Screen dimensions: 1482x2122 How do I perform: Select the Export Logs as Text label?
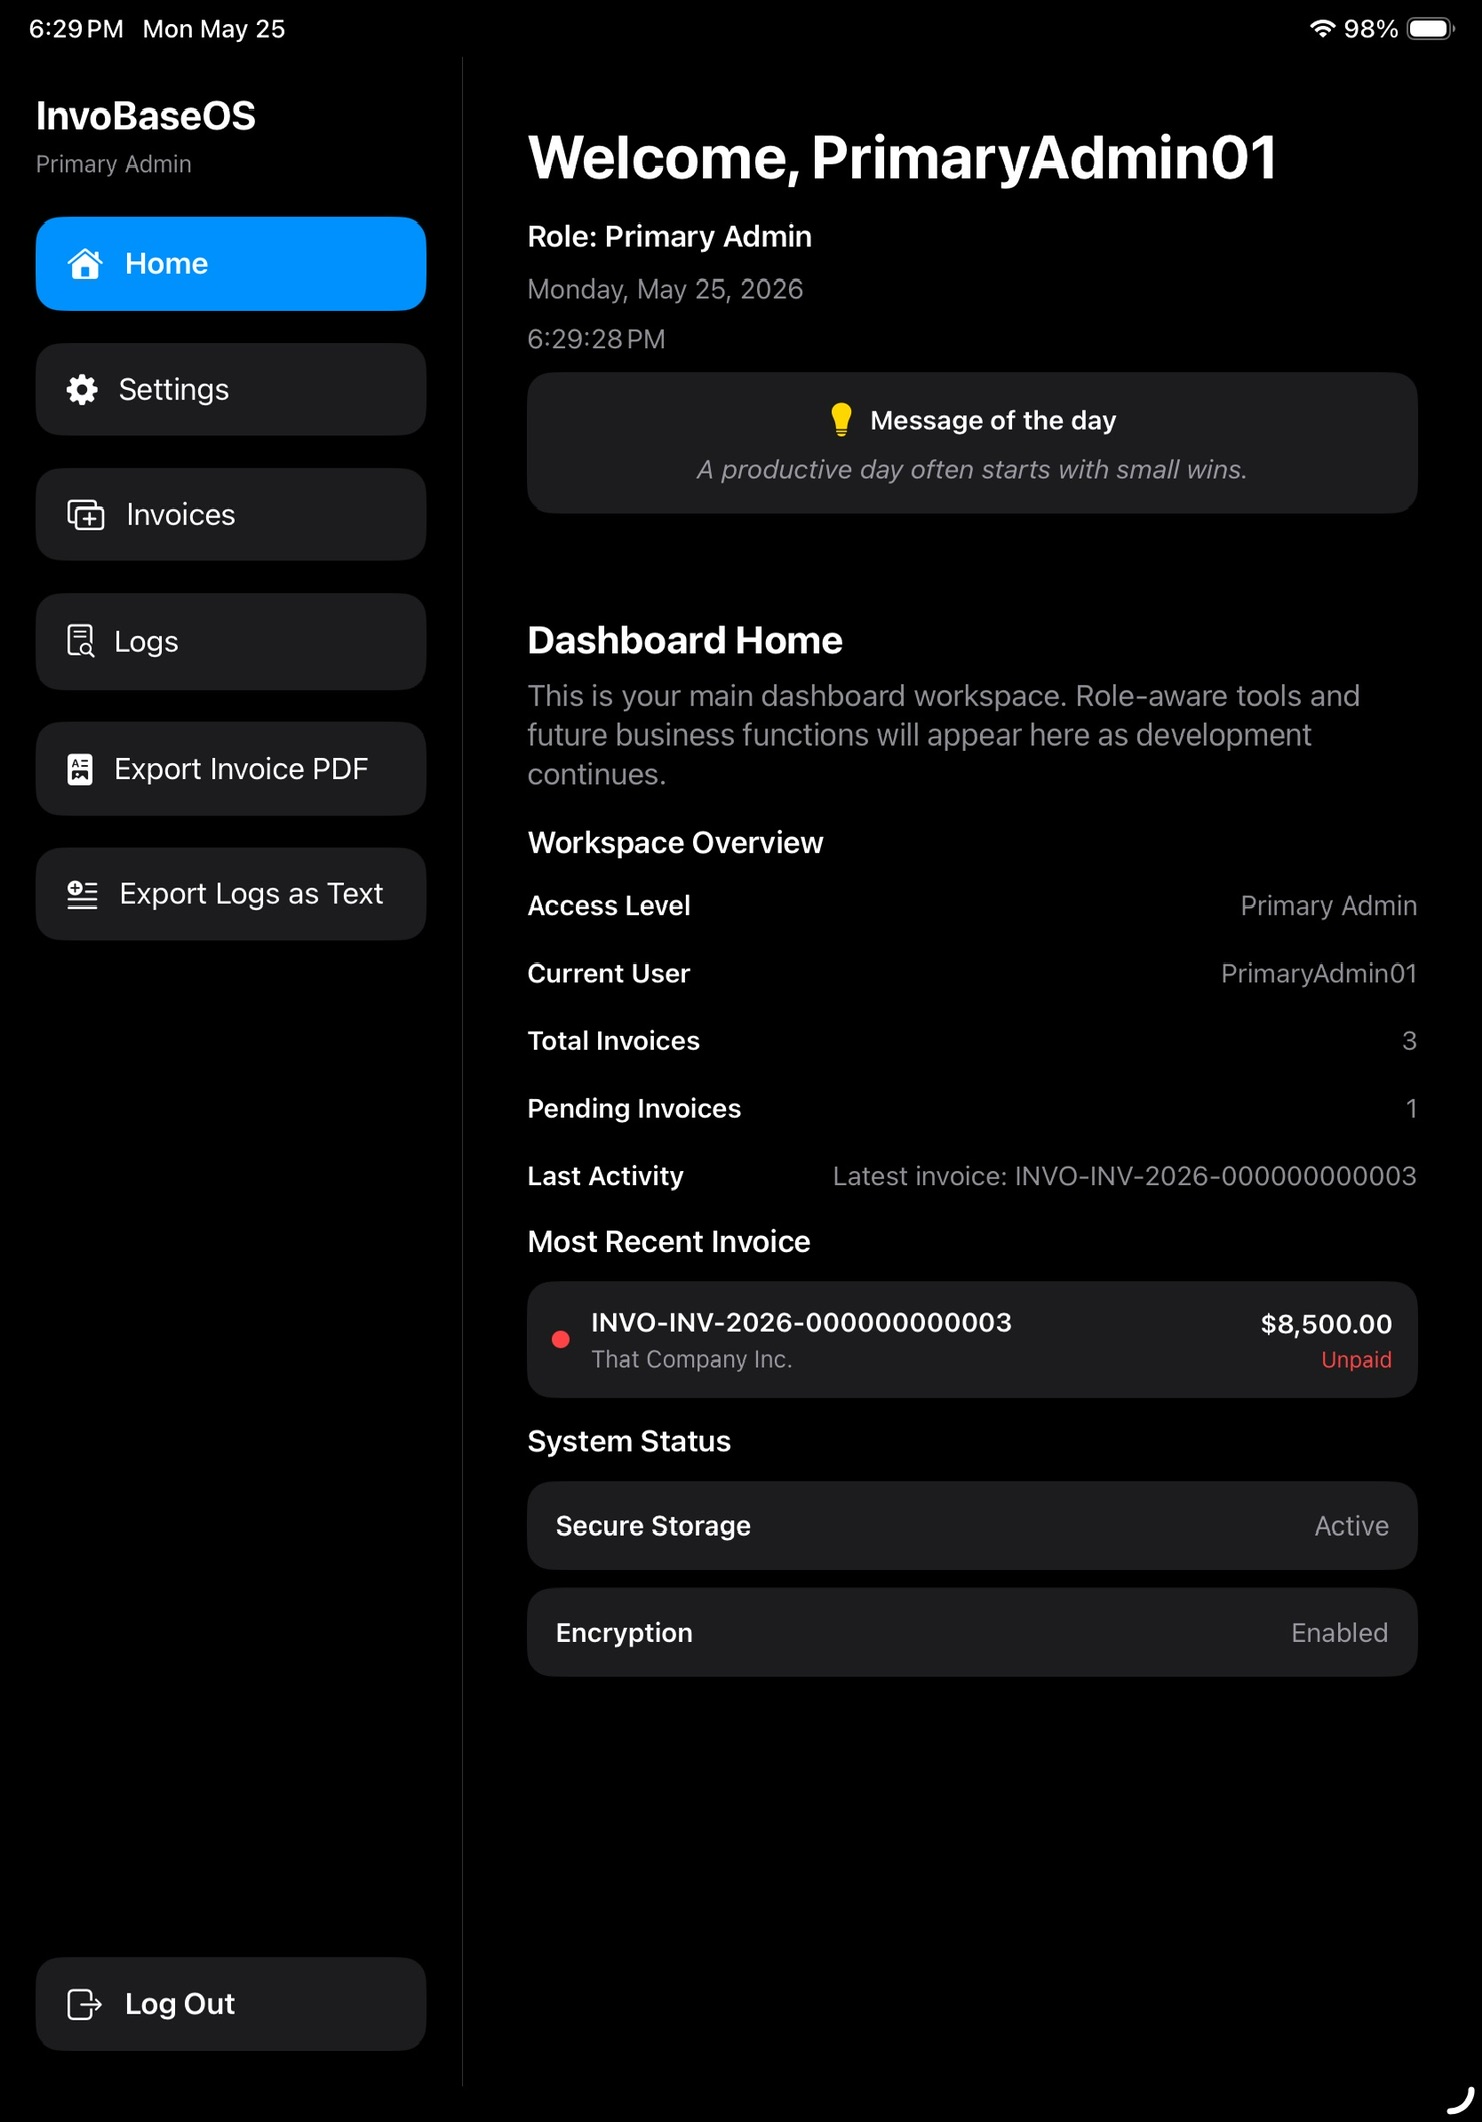(251, 894)
